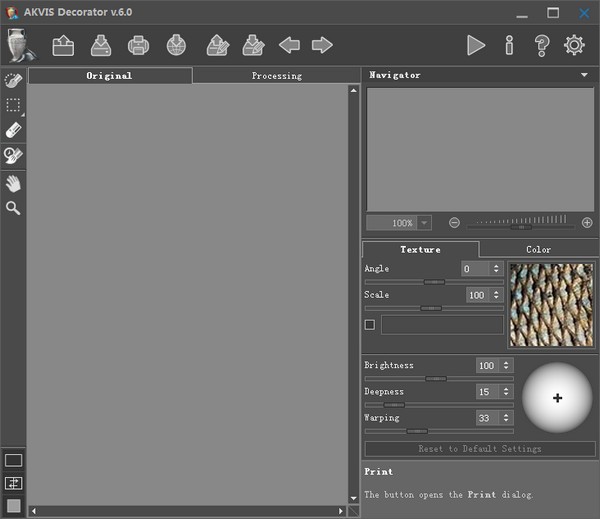
Task: Click Reset to Default Settings button
Action: coord(480,449)
